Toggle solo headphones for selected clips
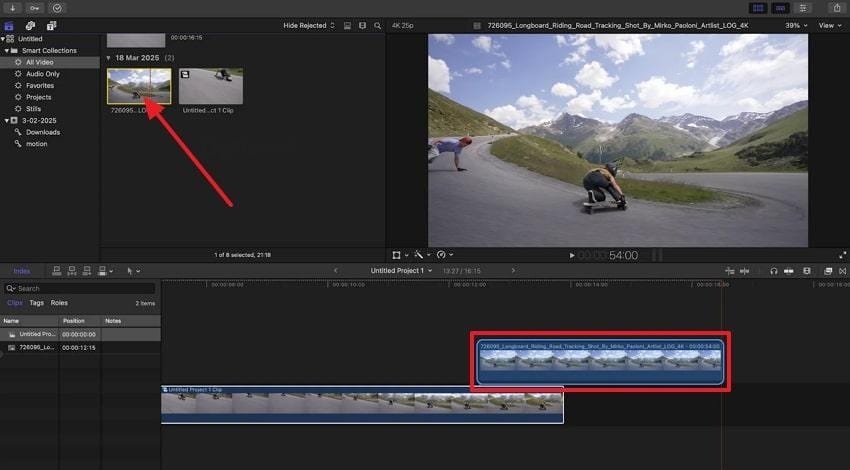Screen dimensions: 850x470 point(774,271)
